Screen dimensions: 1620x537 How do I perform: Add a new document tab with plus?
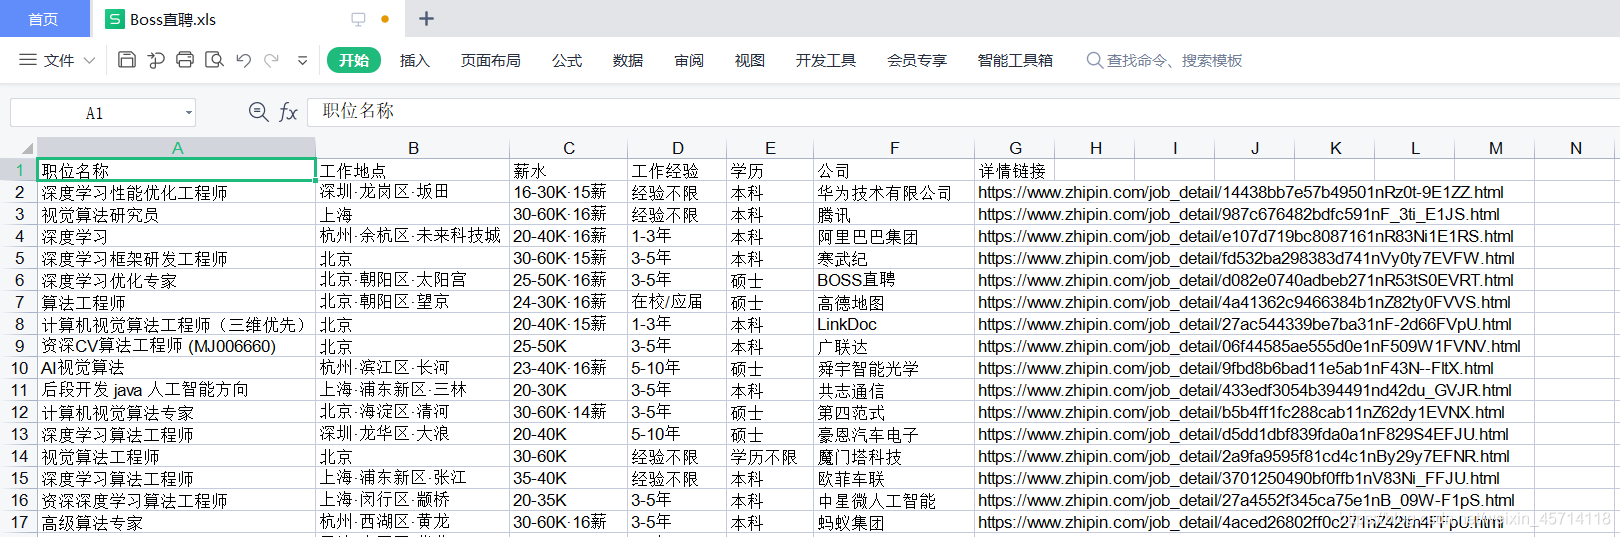(x=426, y=18)
